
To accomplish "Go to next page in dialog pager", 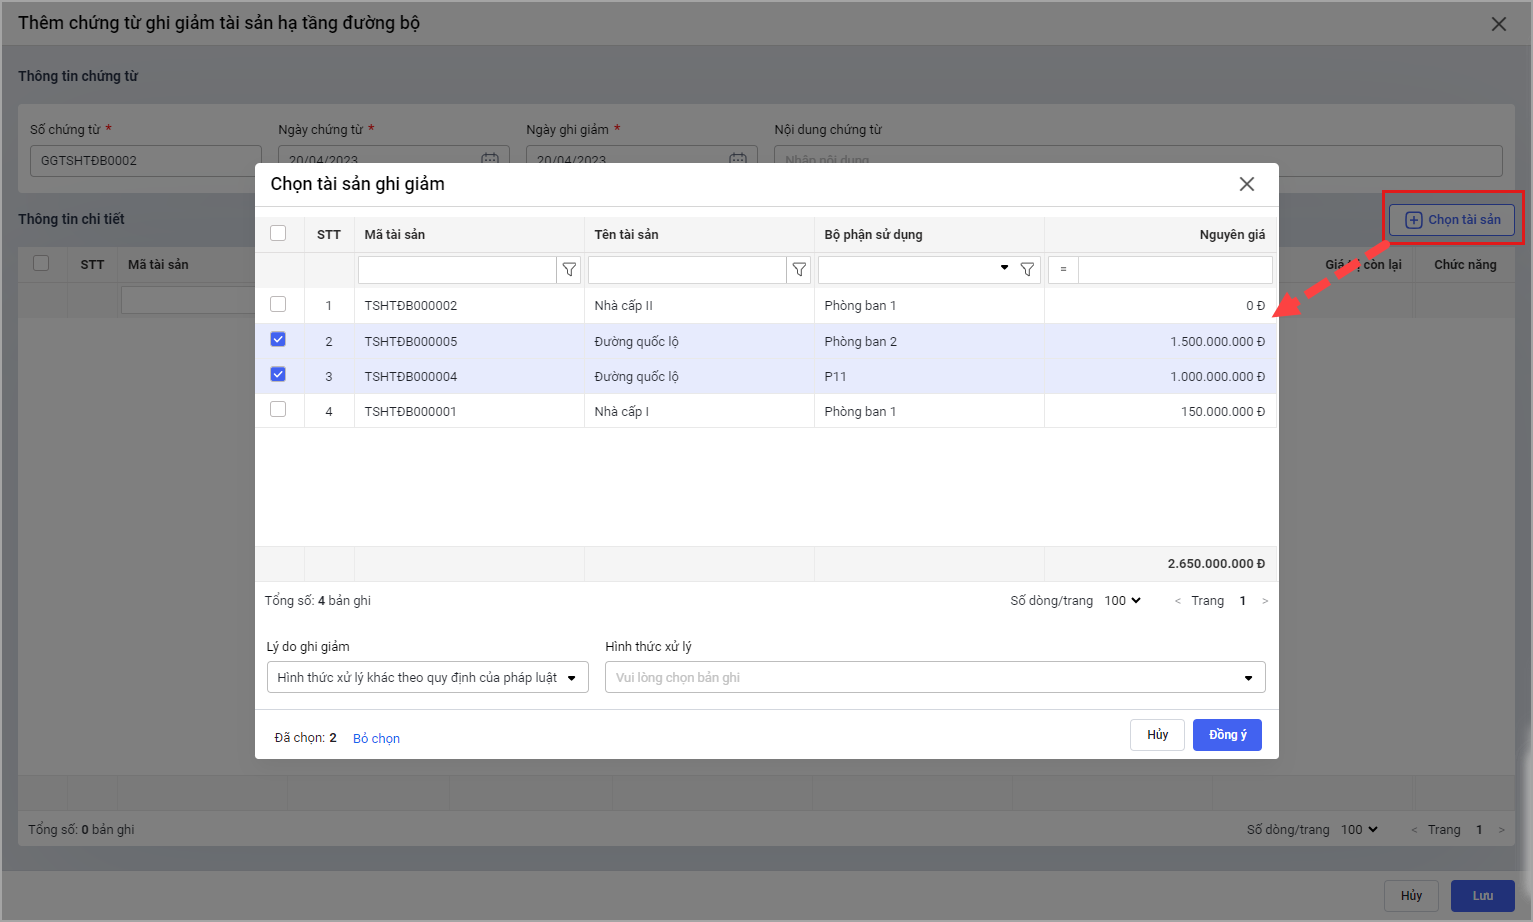I will click(1265, 601).
